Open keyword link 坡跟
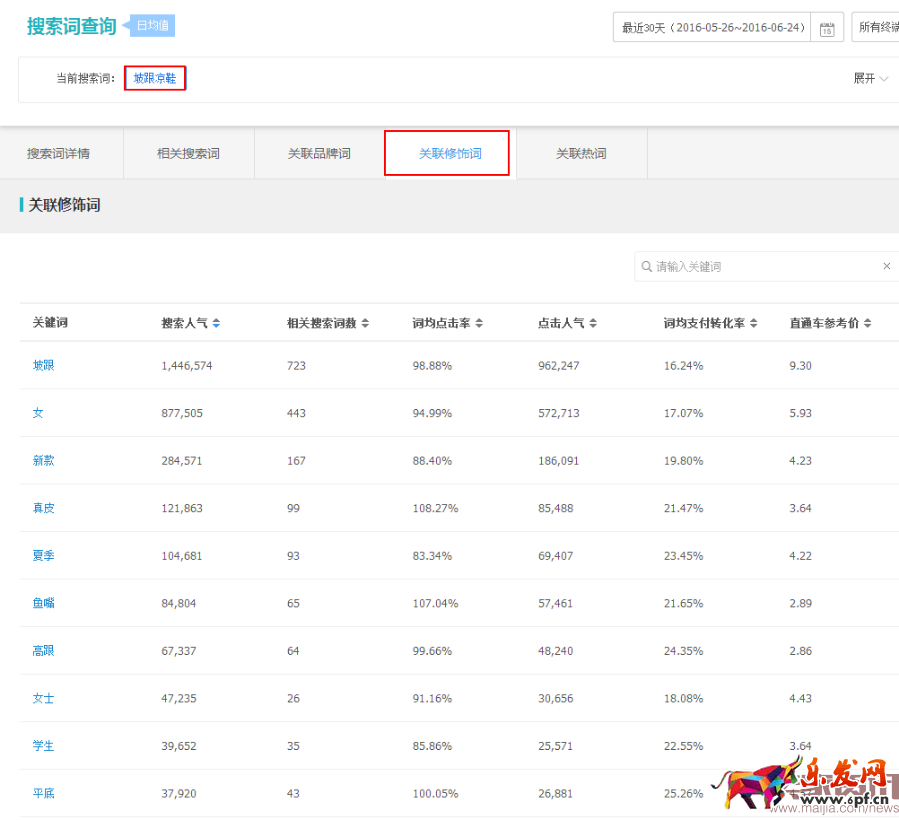The height and width of the screenshot is (820, 899). (42, 365)
